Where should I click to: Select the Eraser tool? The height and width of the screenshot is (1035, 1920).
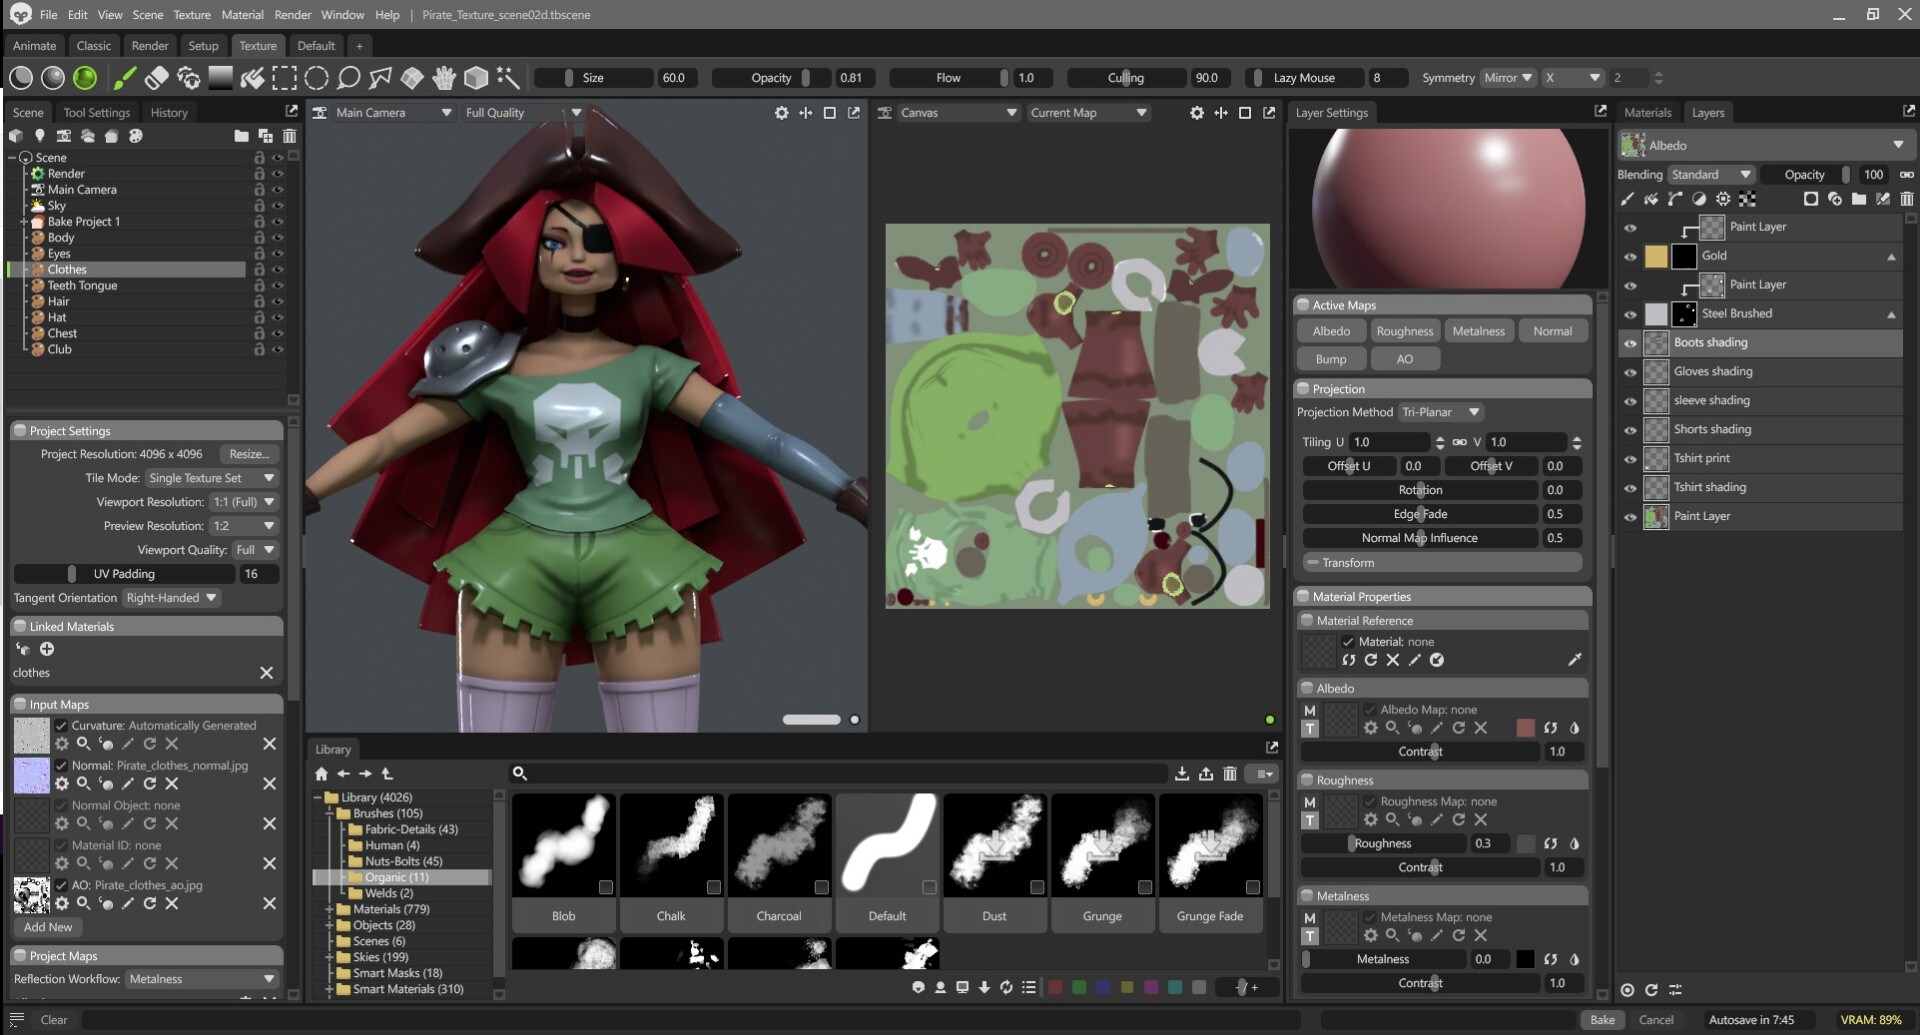[x=156, y=78]
